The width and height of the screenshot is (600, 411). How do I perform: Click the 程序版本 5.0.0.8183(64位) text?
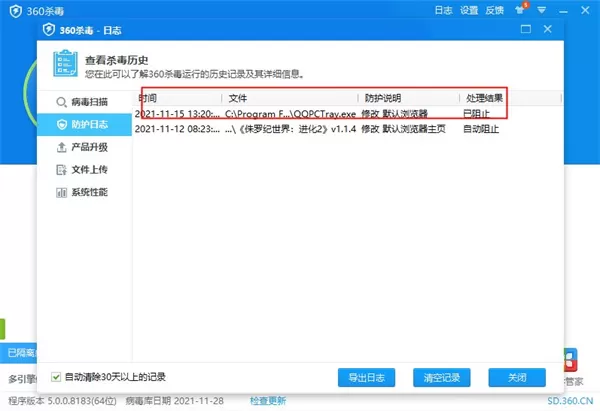coord(62,401)
